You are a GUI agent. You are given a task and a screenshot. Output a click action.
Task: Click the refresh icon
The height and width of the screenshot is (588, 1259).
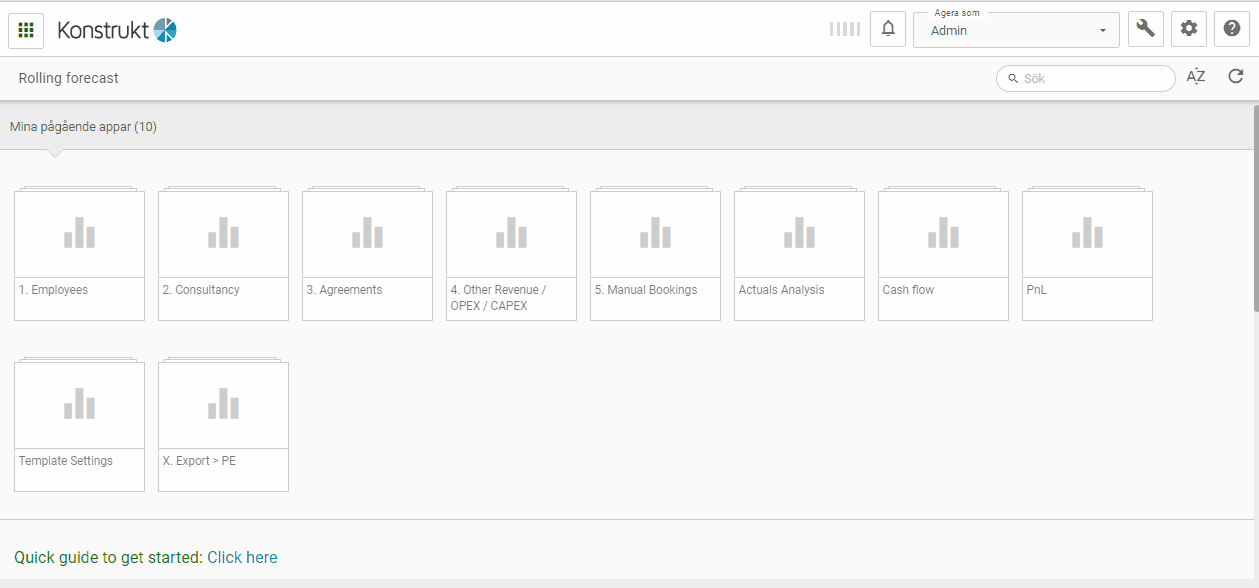click(1236, 77)
